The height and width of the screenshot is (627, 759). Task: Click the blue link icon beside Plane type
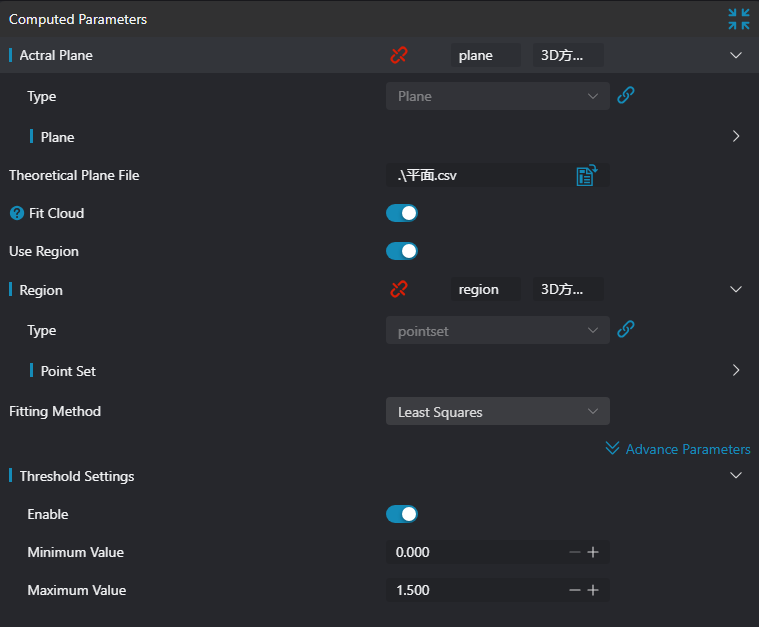click(625, 95)
